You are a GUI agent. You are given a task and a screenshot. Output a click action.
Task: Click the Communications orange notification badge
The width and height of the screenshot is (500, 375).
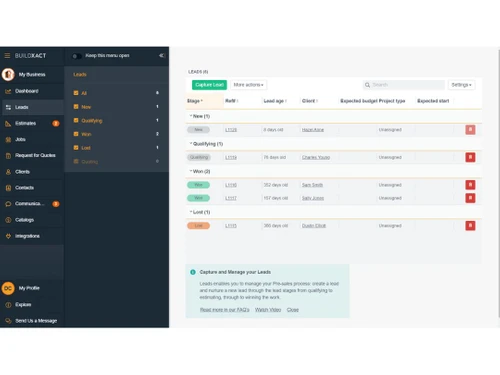point(56,204)
